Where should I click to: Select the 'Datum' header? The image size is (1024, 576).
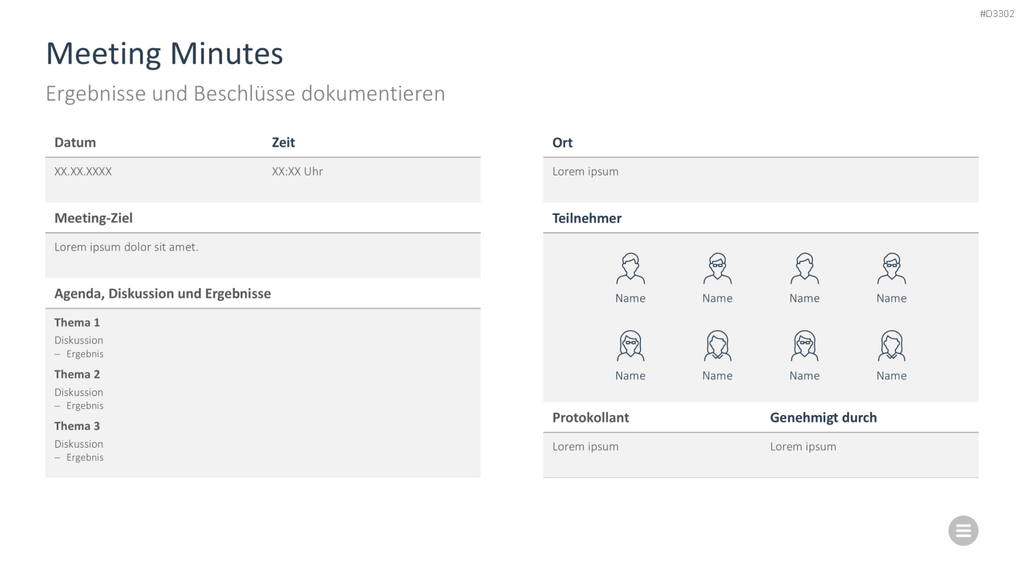click(x=75, y=142)
